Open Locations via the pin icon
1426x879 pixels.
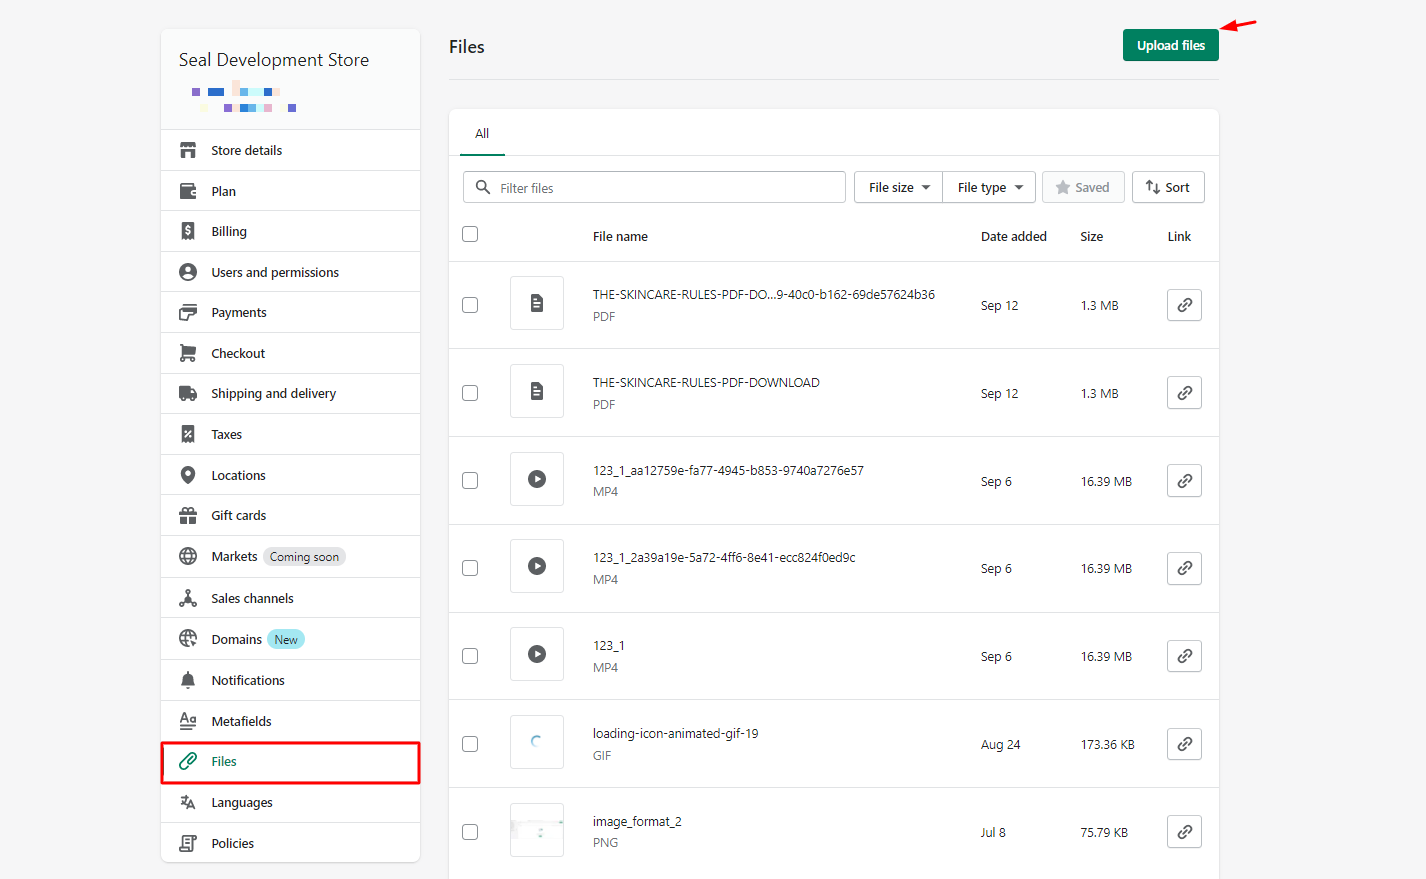click(x=188, y=474)
